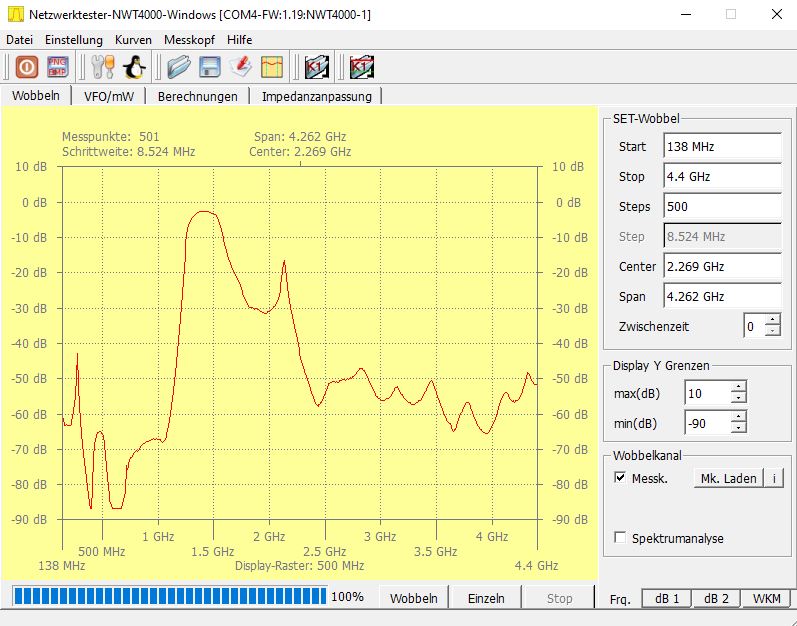
Task: Start sweep with the Wobbeln button
Action: tap(414, 598)
